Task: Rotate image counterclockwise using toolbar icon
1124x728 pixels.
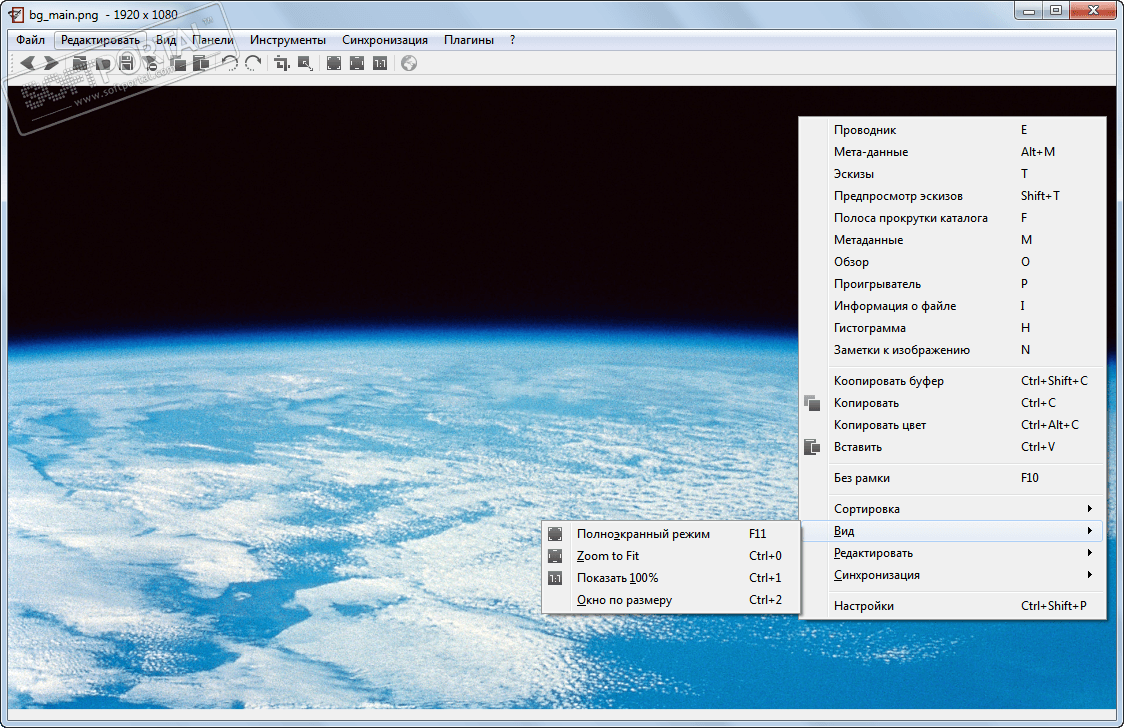Action: tap(230, 63)
